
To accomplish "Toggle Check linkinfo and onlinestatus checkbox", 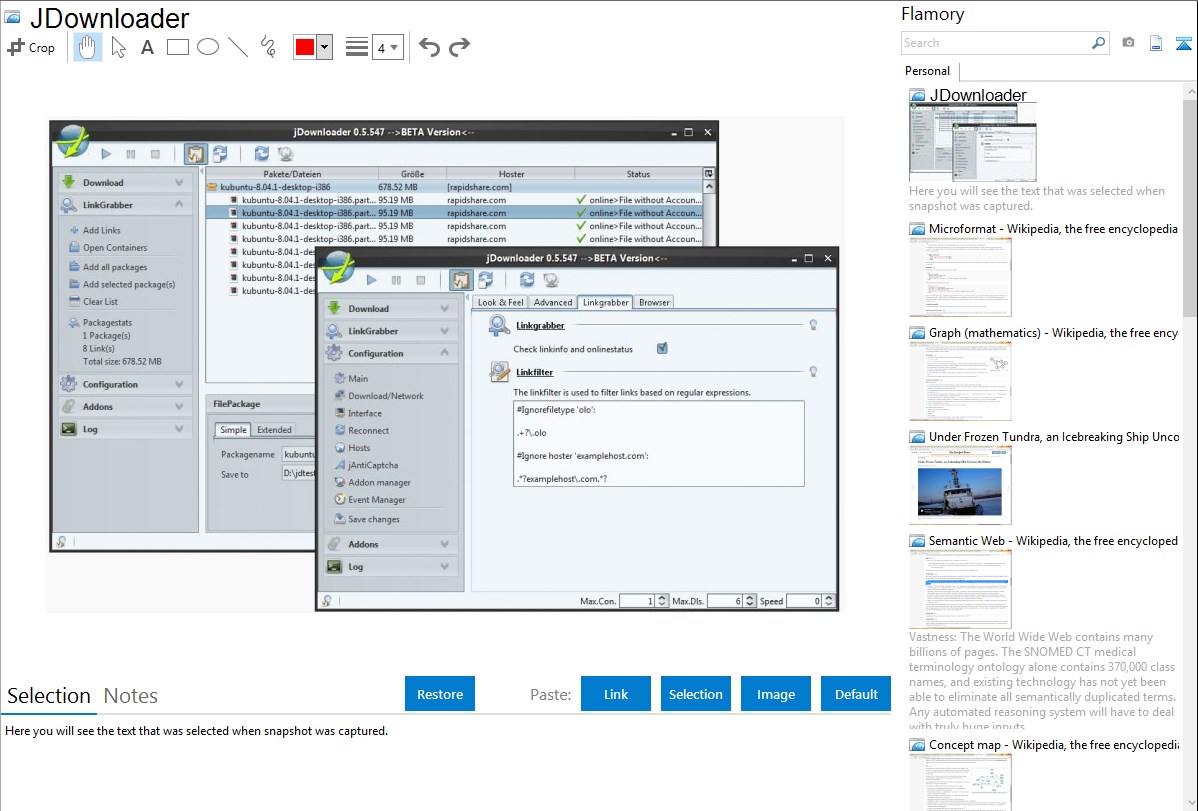I will pos(662,349).
